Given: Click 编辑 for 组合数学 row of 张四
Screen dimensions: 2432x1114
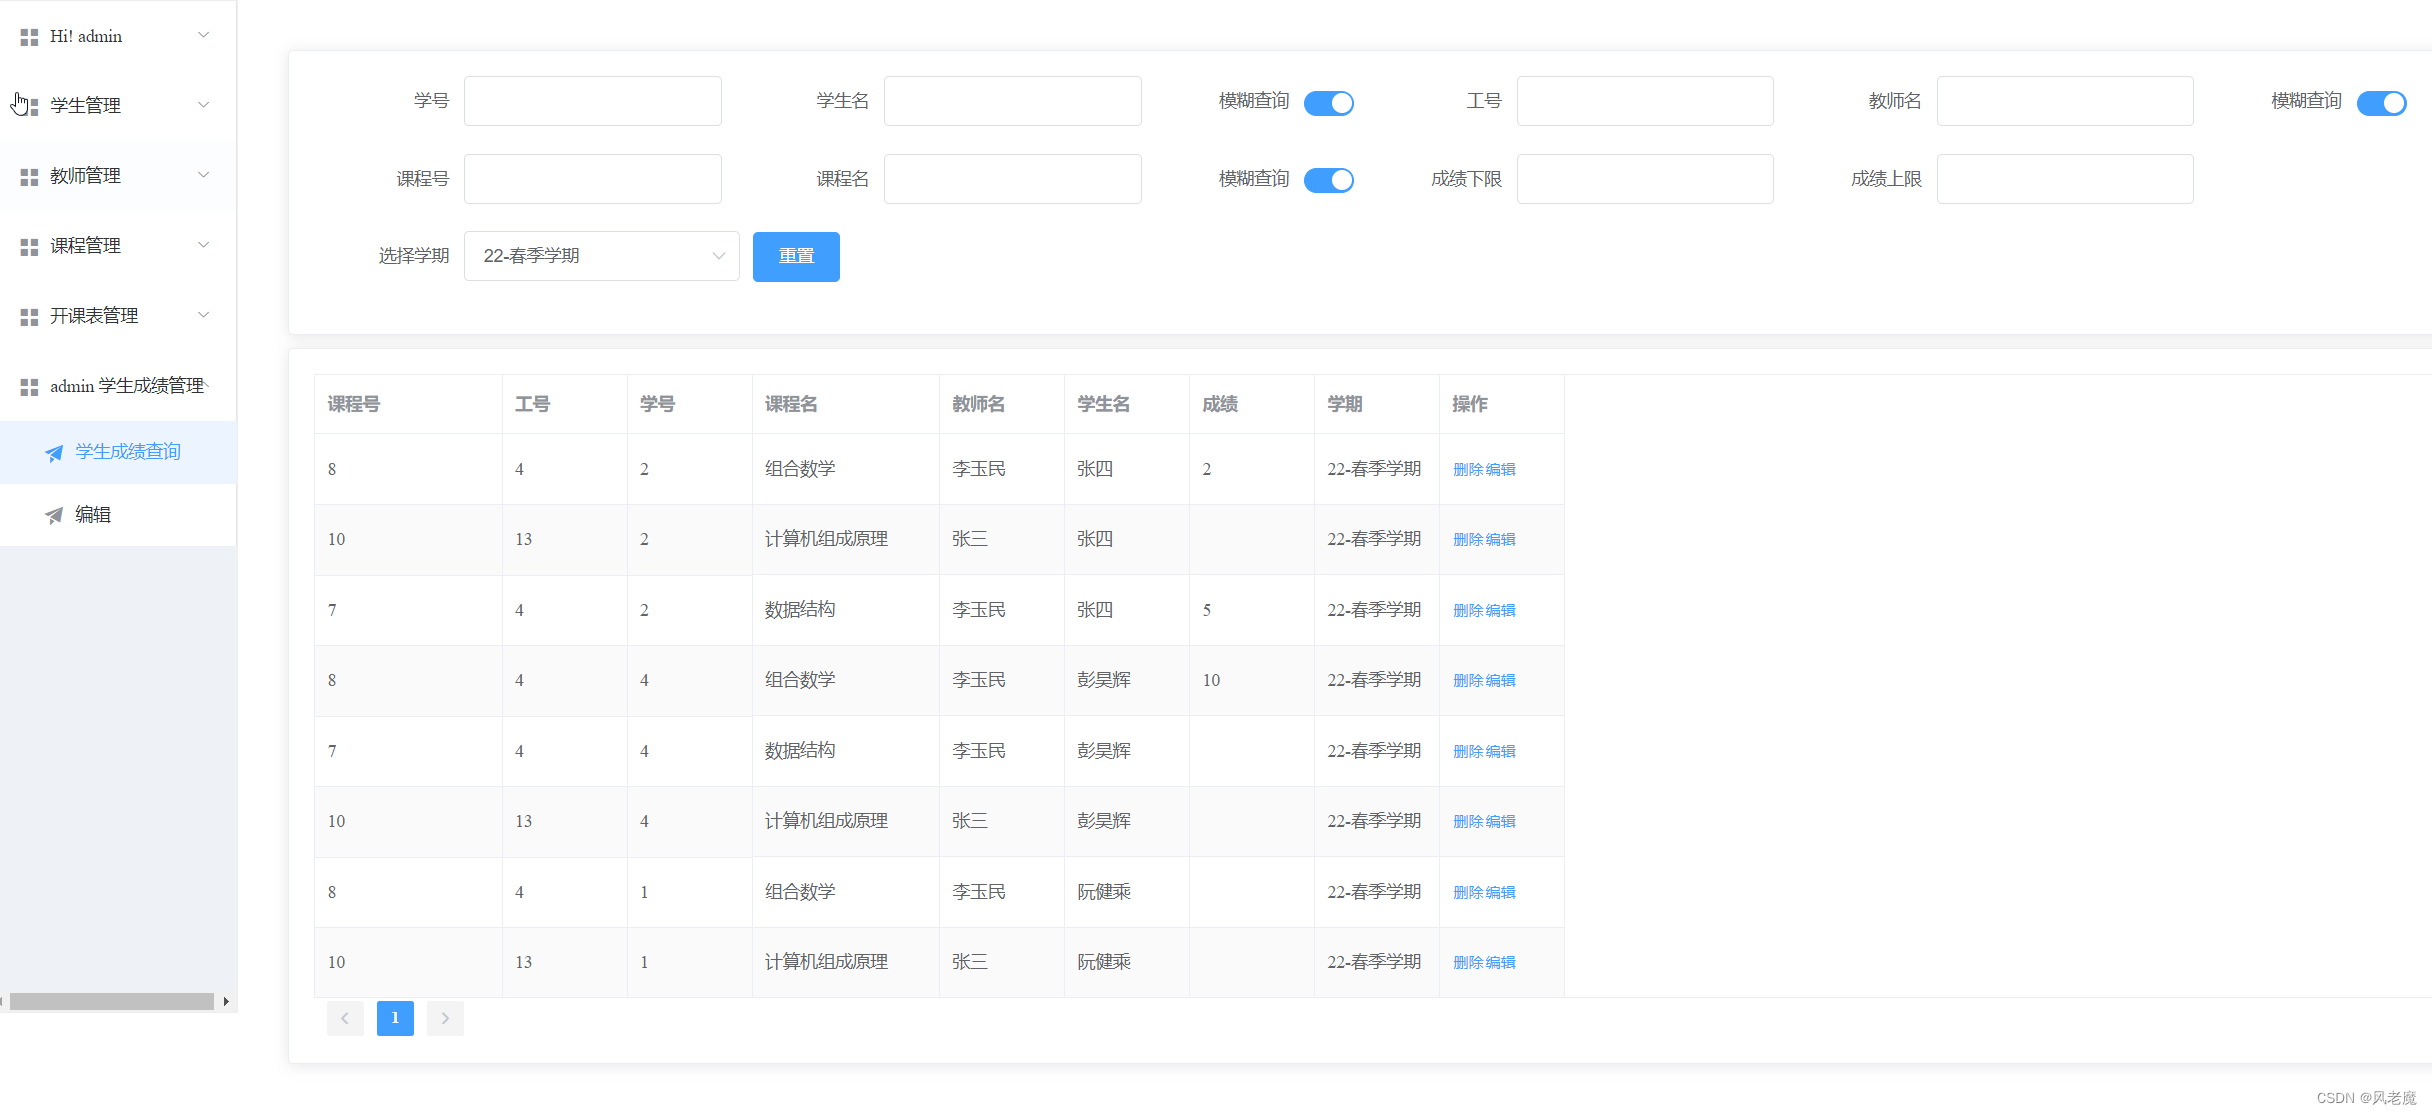Looking at the screenshot, I should point(1501,470).
